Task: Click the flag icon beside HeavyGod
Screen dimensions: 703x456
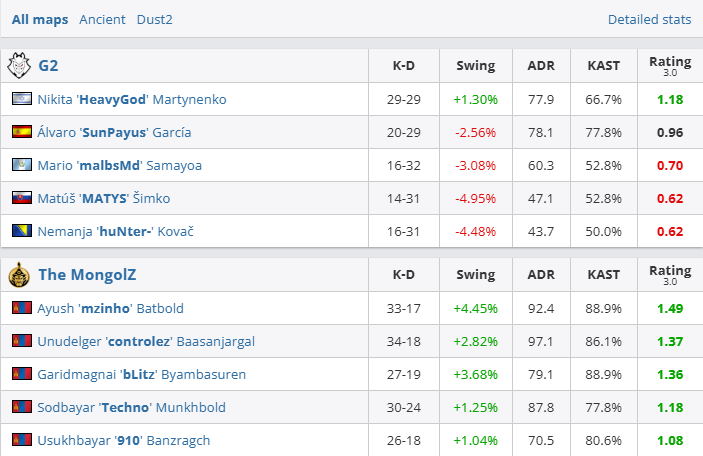Action: (21, 99)
